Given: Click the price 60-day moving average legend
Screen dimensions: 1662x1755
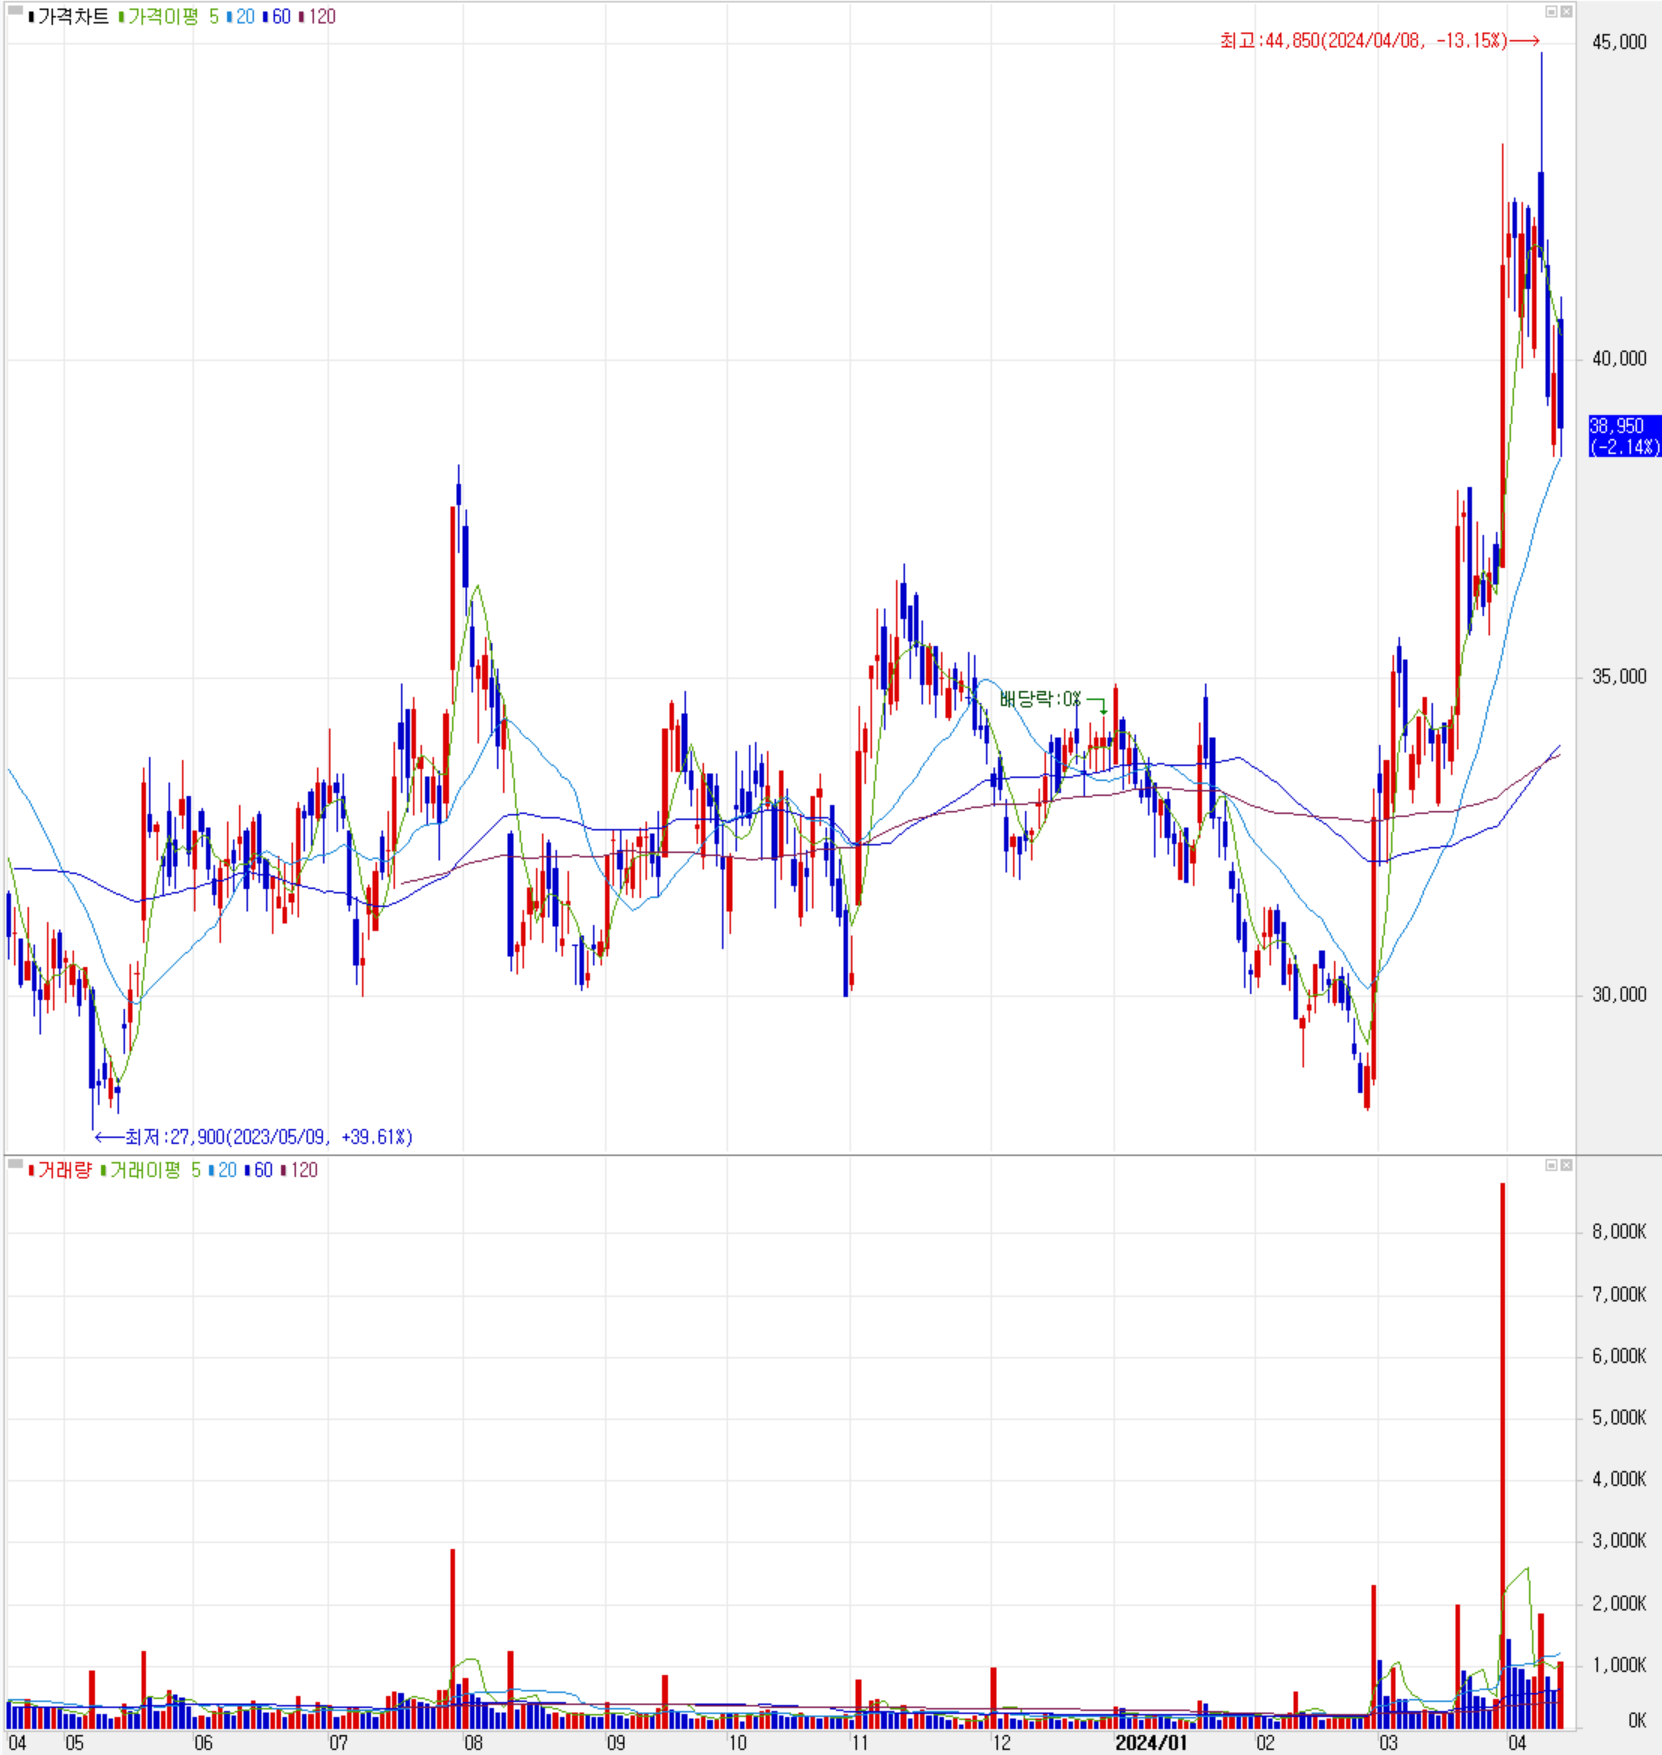Looking at the screenshot, I should point(277,17).
